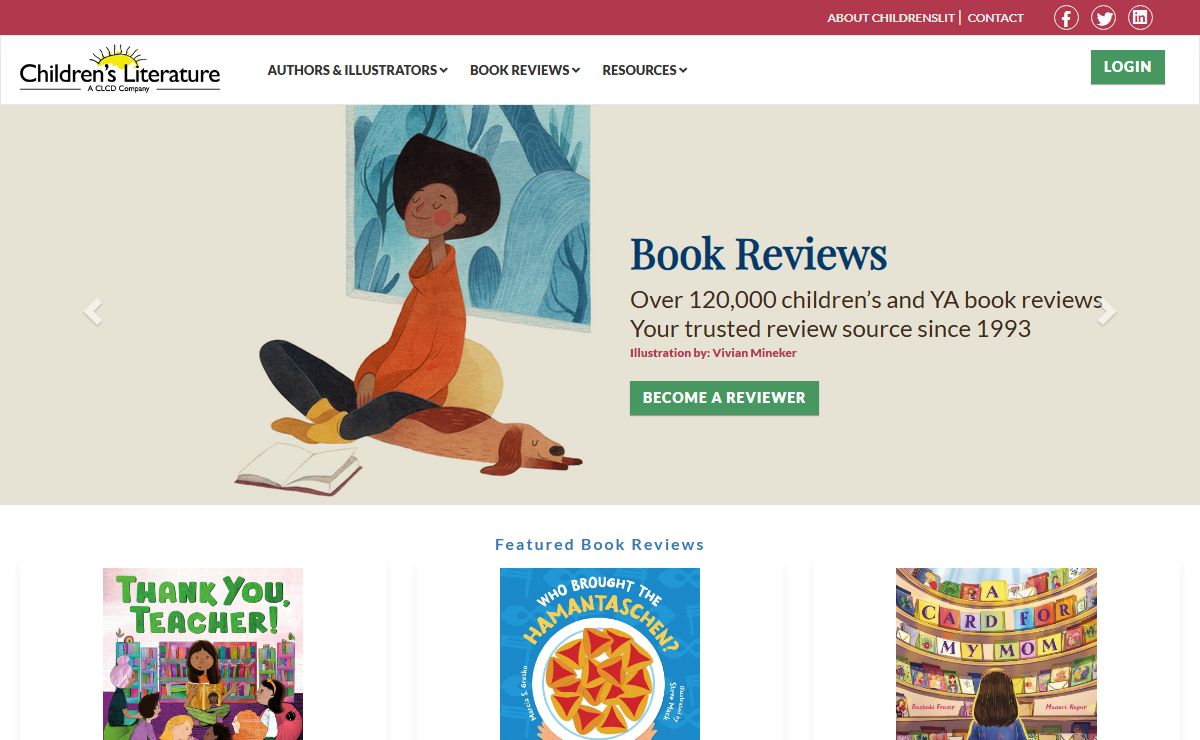Expand the Resources dropdown menu
The image size is (1200, 740).
click(645, 70)
